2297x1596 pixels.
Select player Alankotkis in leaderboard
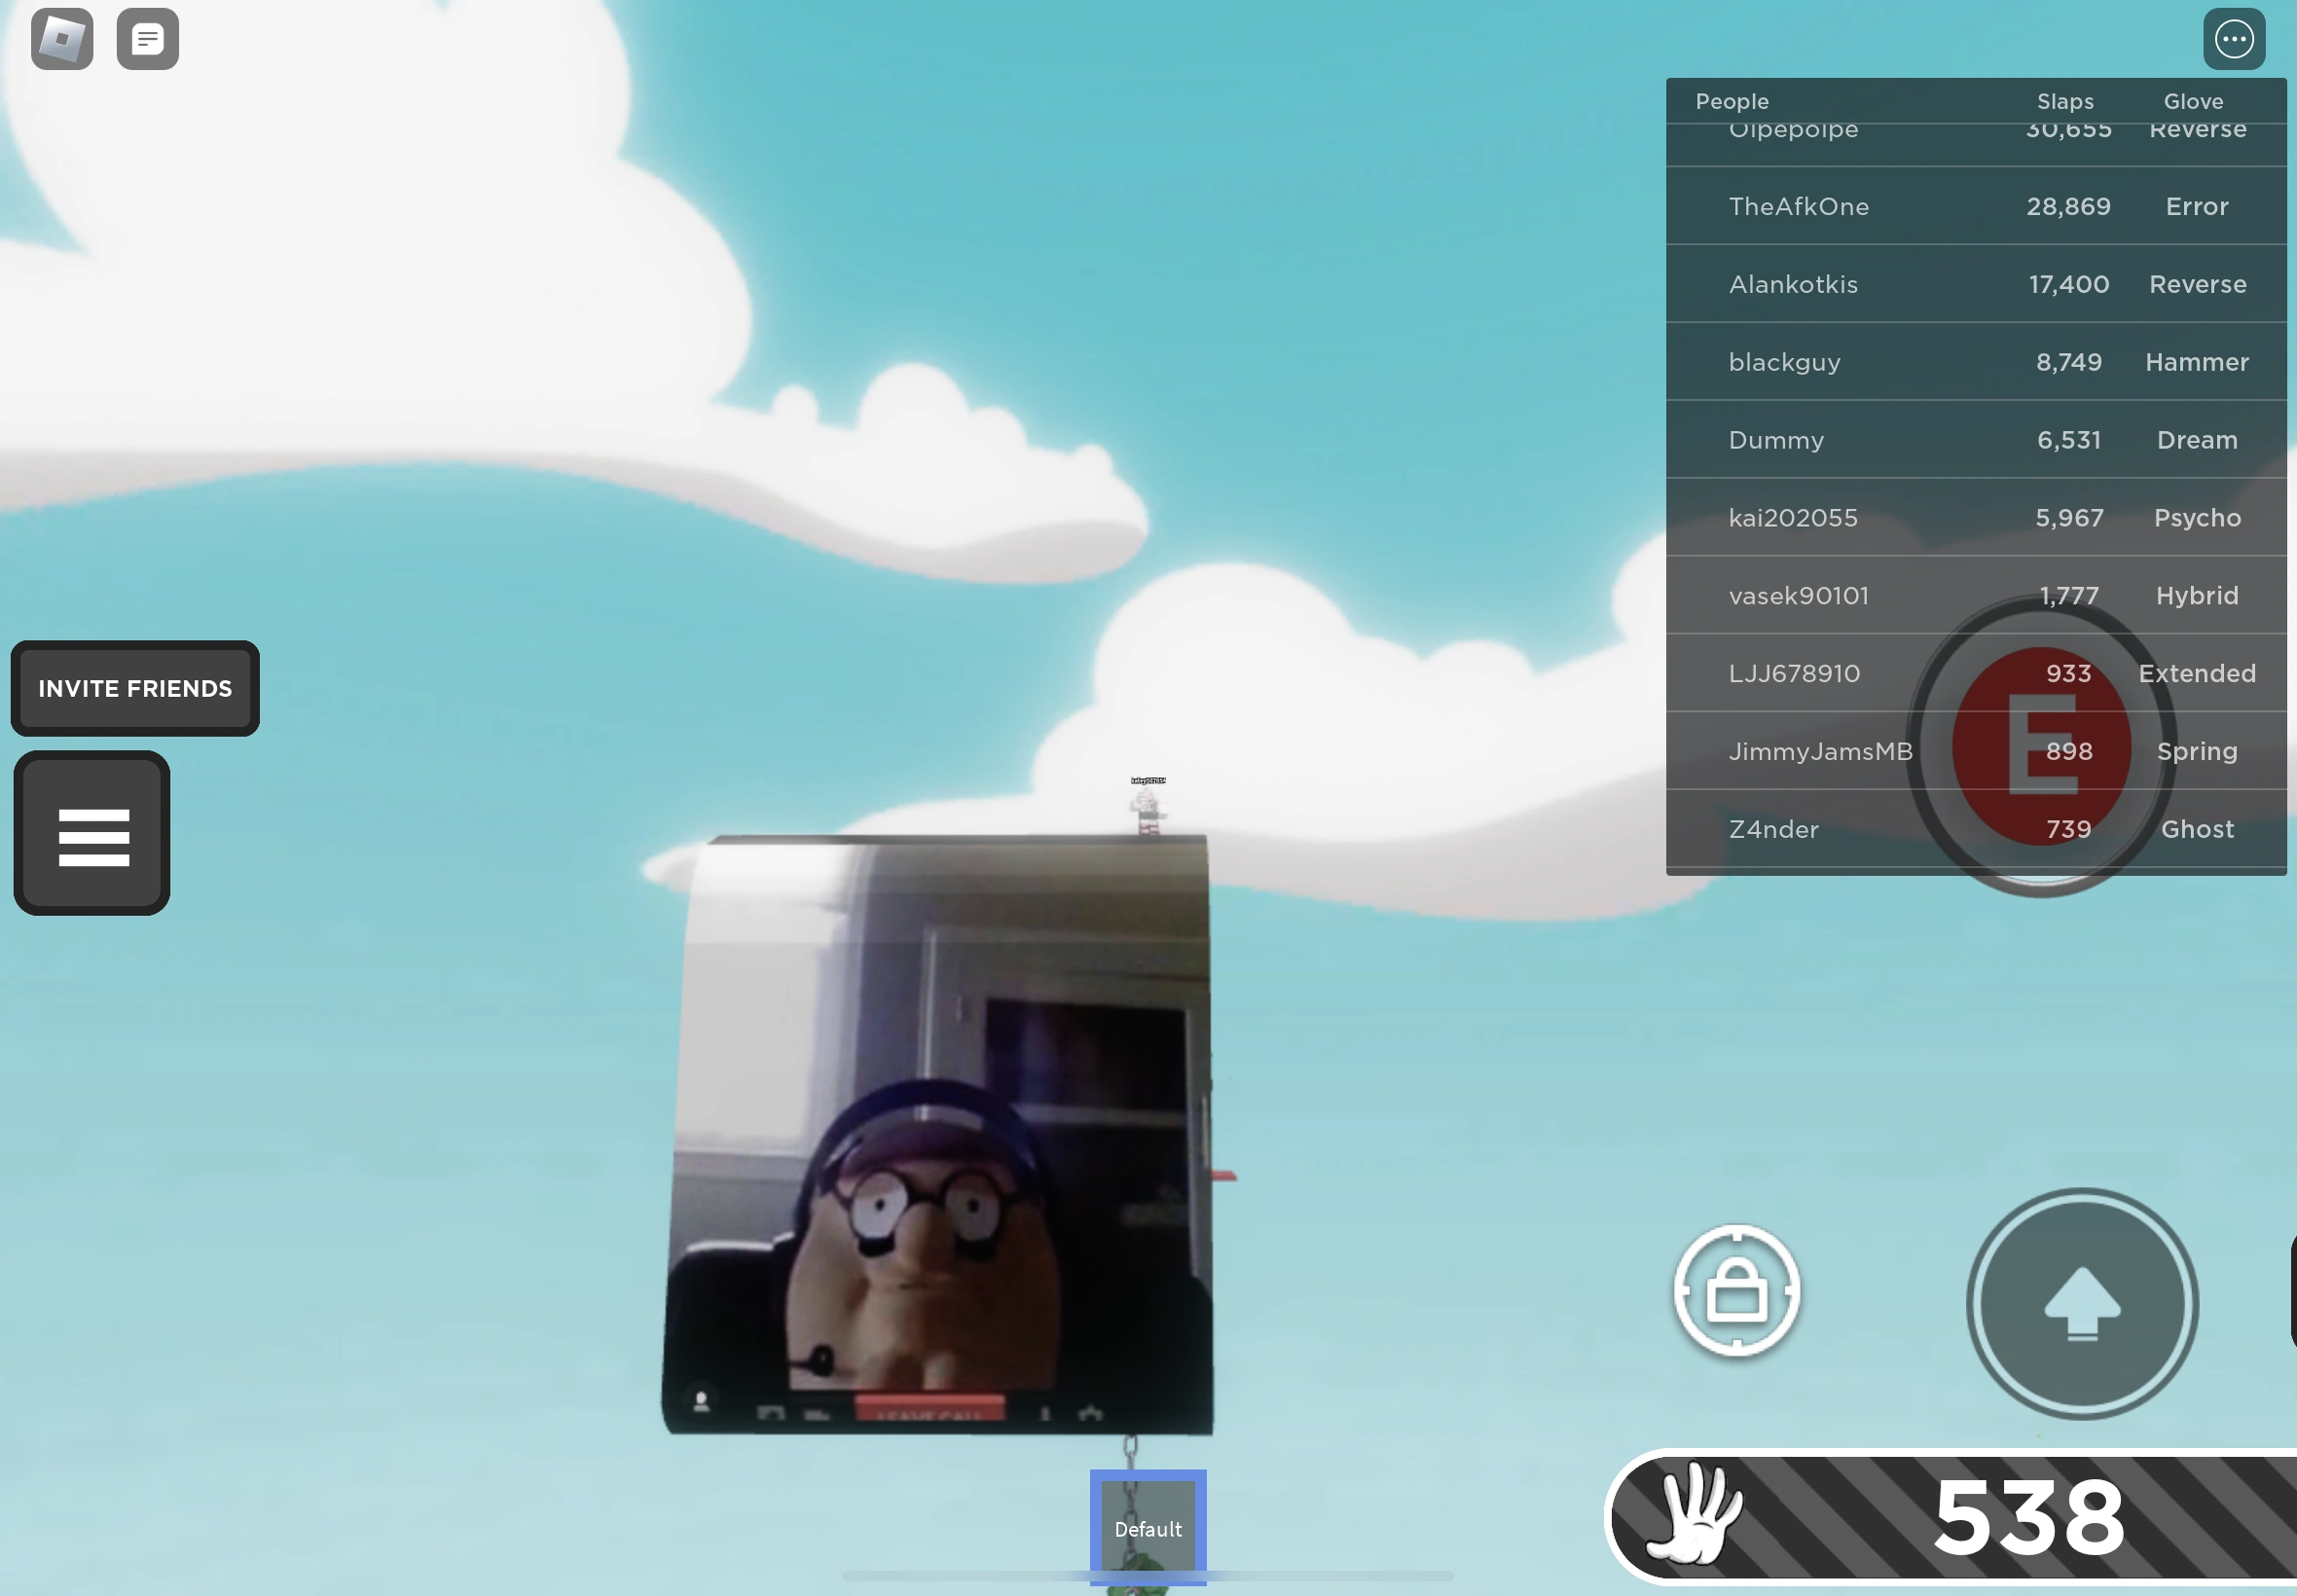(x=1793, y=284)
